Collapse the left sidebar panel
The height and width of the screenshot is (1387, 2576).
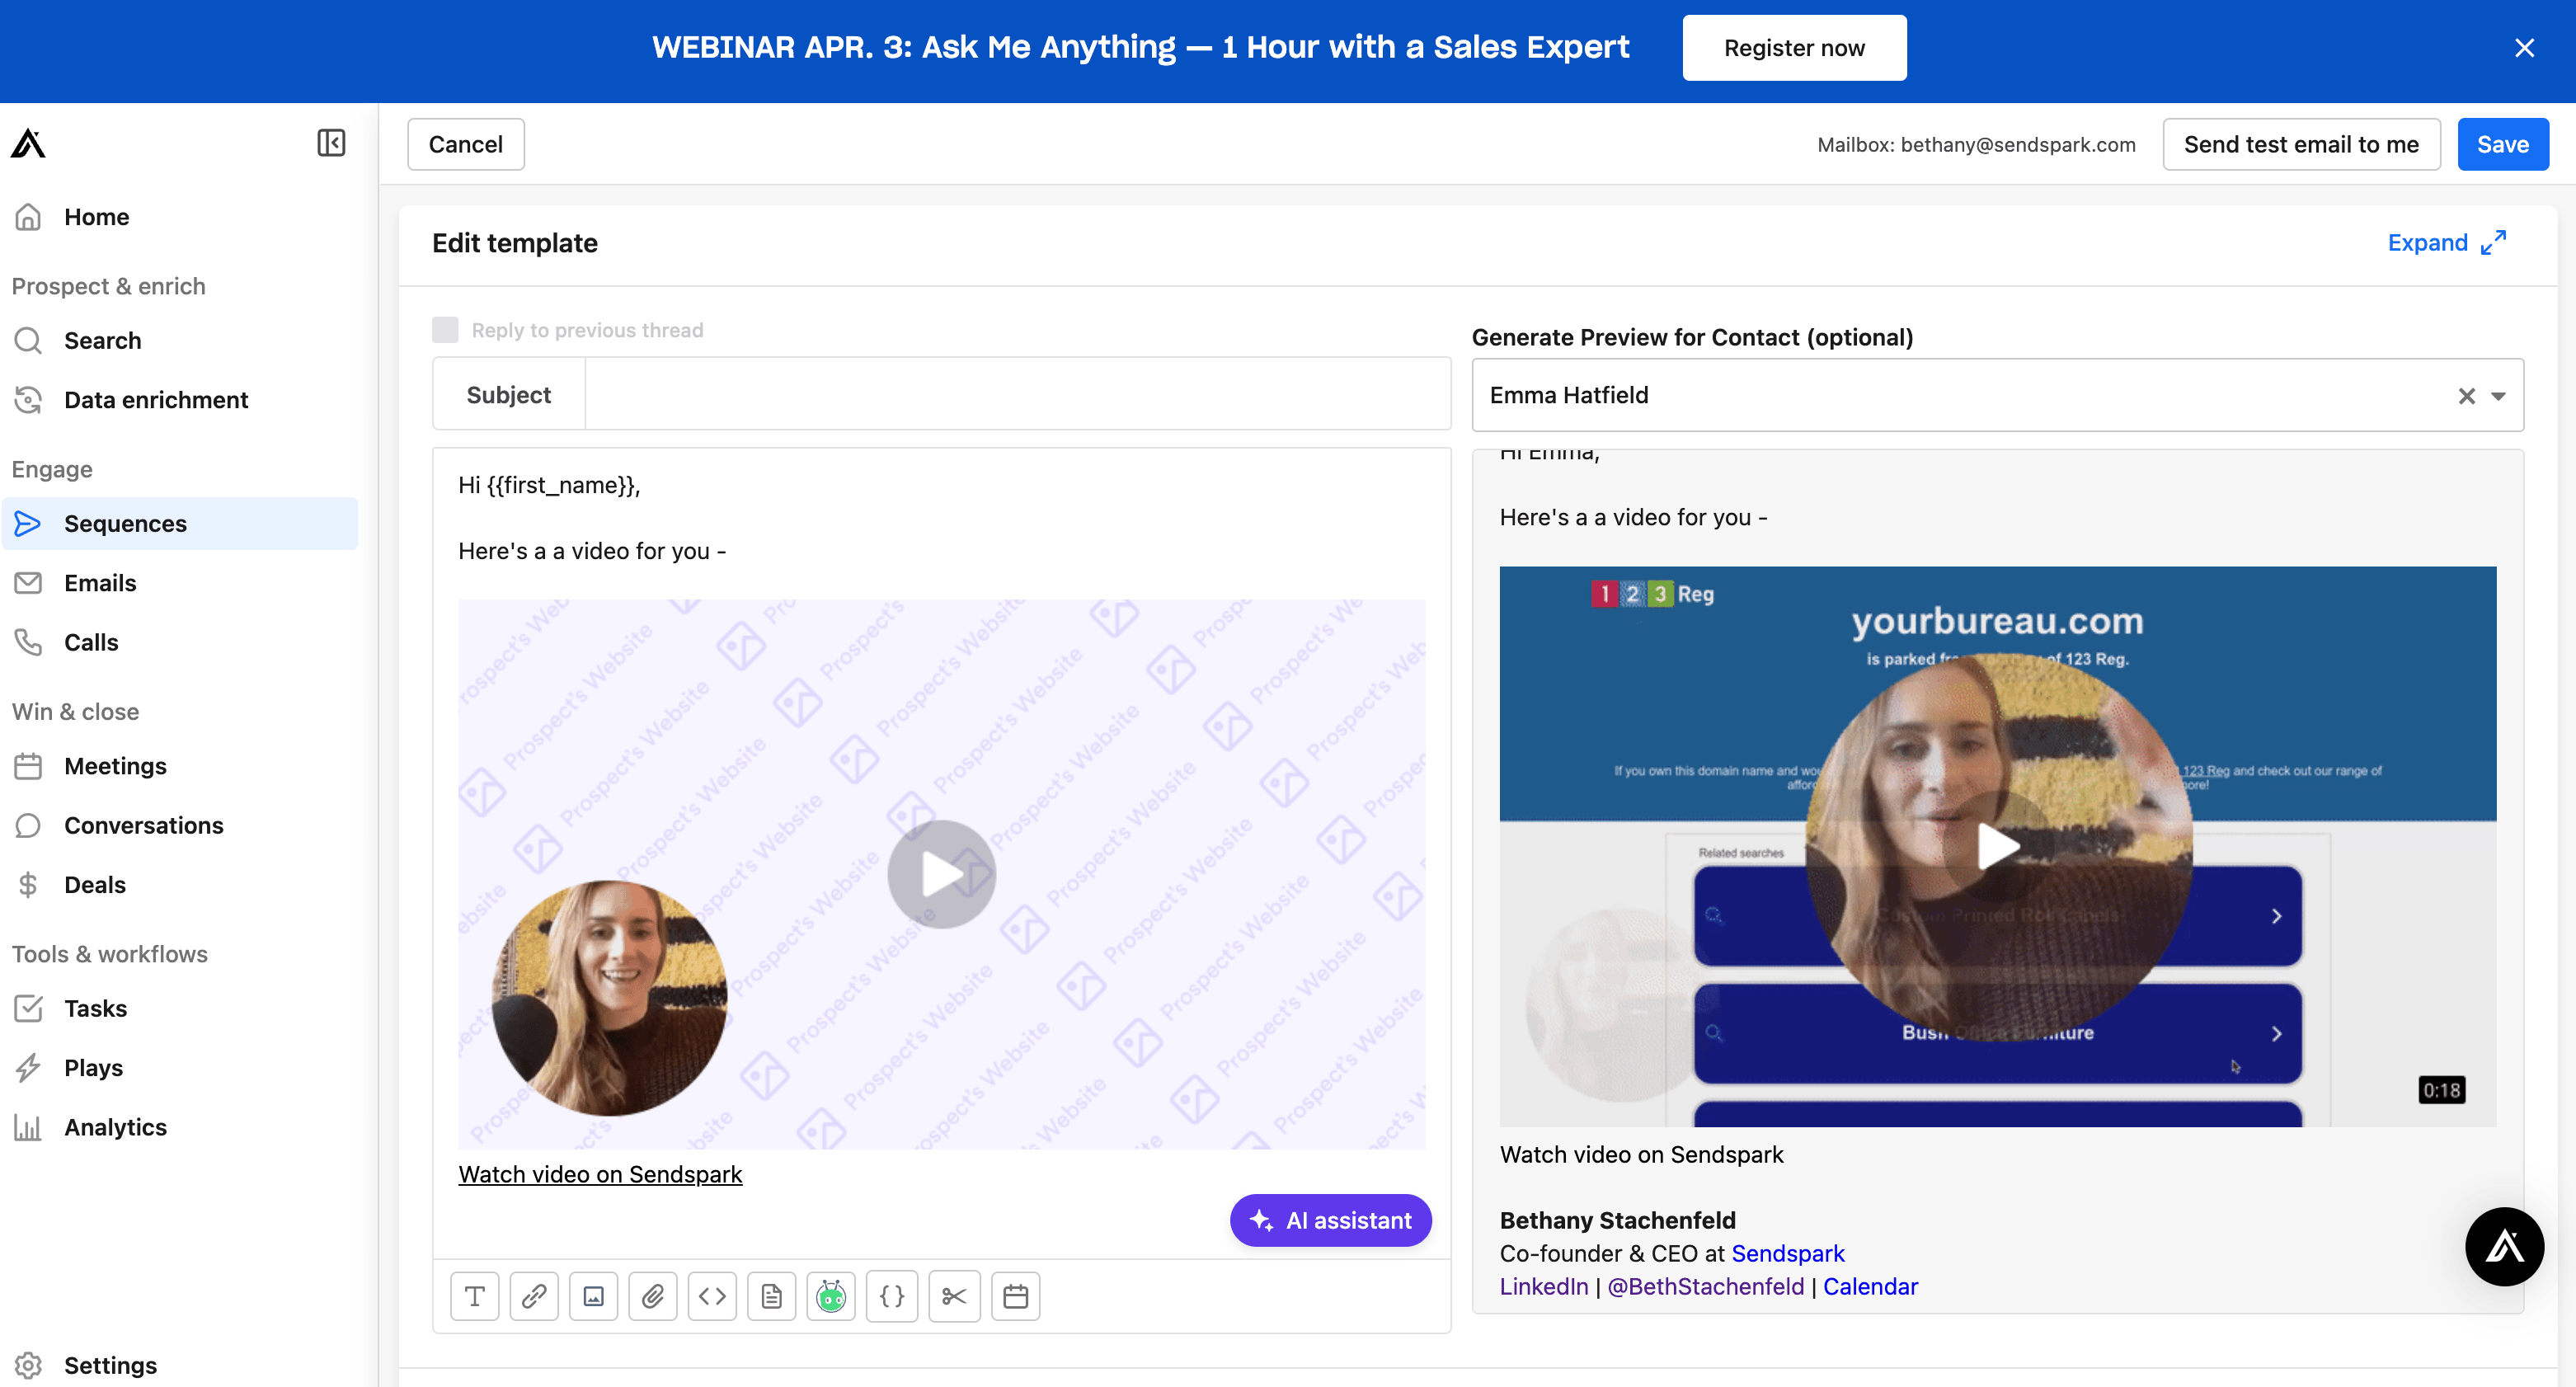click(331, 143)
